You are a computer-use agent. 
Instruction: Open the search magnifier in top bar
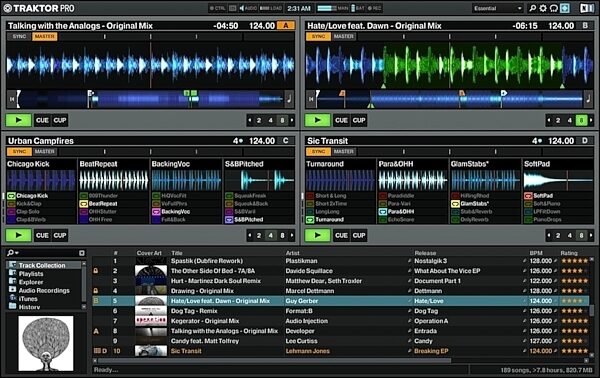(532, 8)
